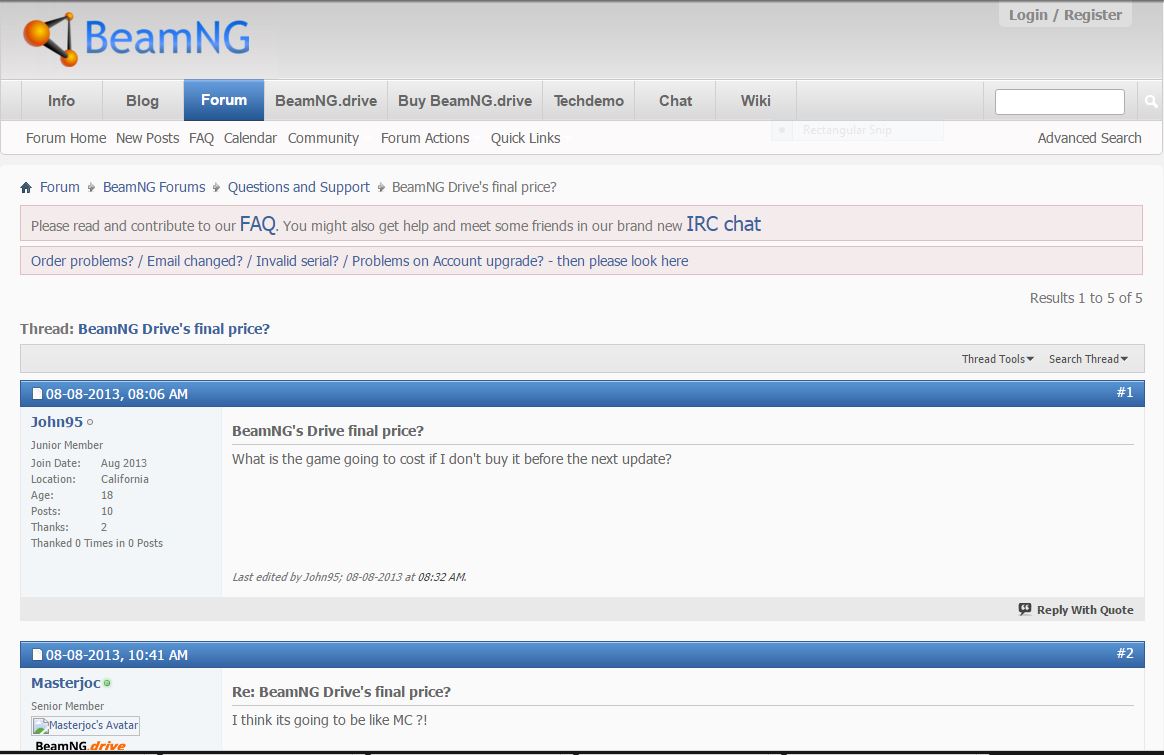
Task: Click the Order problems notice link
Action: click(x=359, y=261)
